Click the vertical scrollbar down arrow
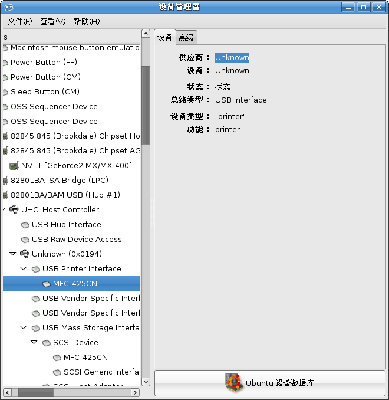 click(146, 382)
